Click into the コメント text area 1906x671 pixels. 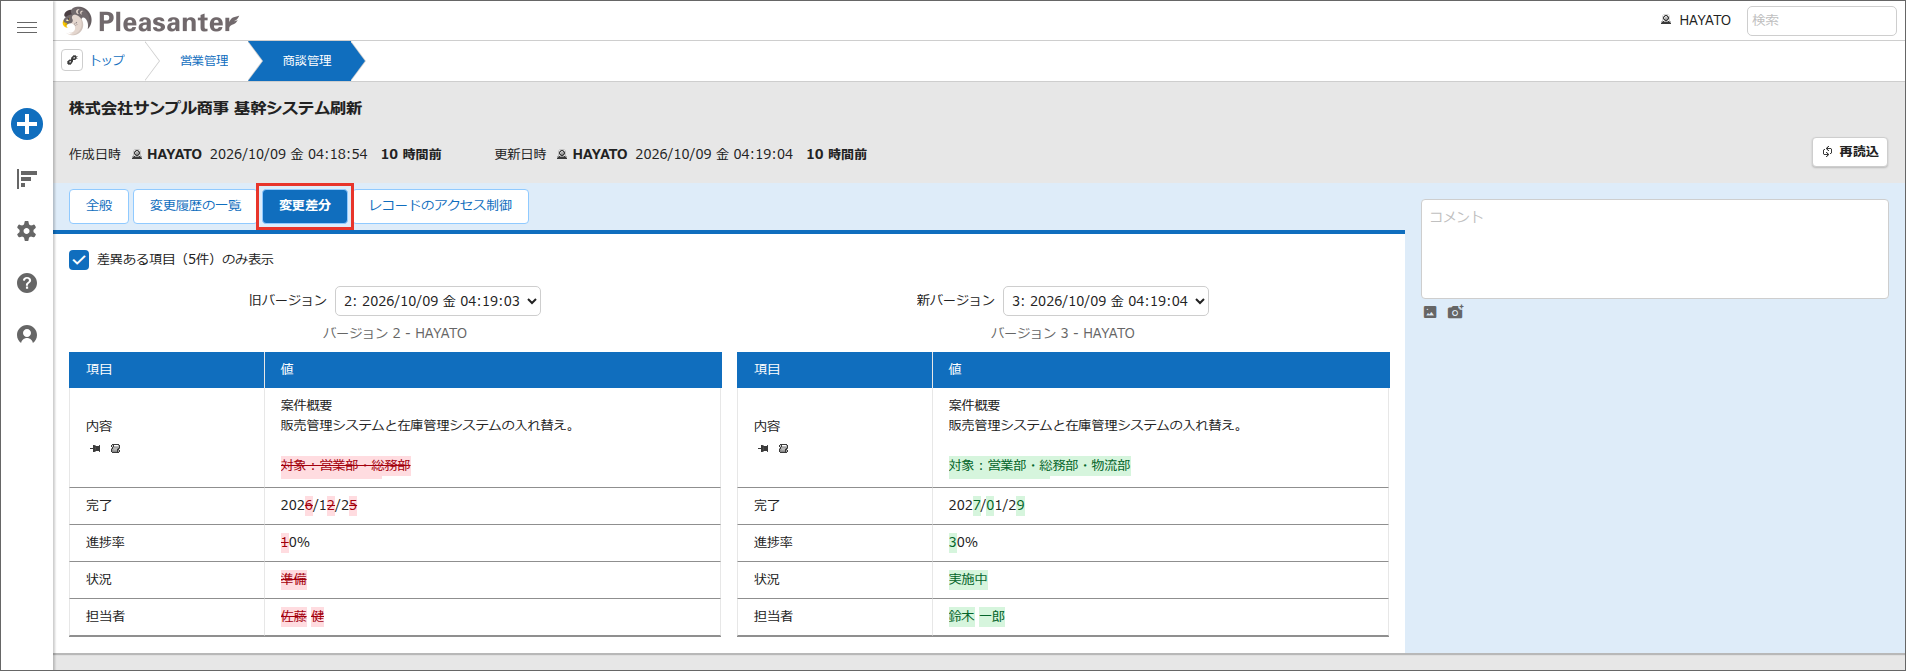click(x=1655, y=249)
